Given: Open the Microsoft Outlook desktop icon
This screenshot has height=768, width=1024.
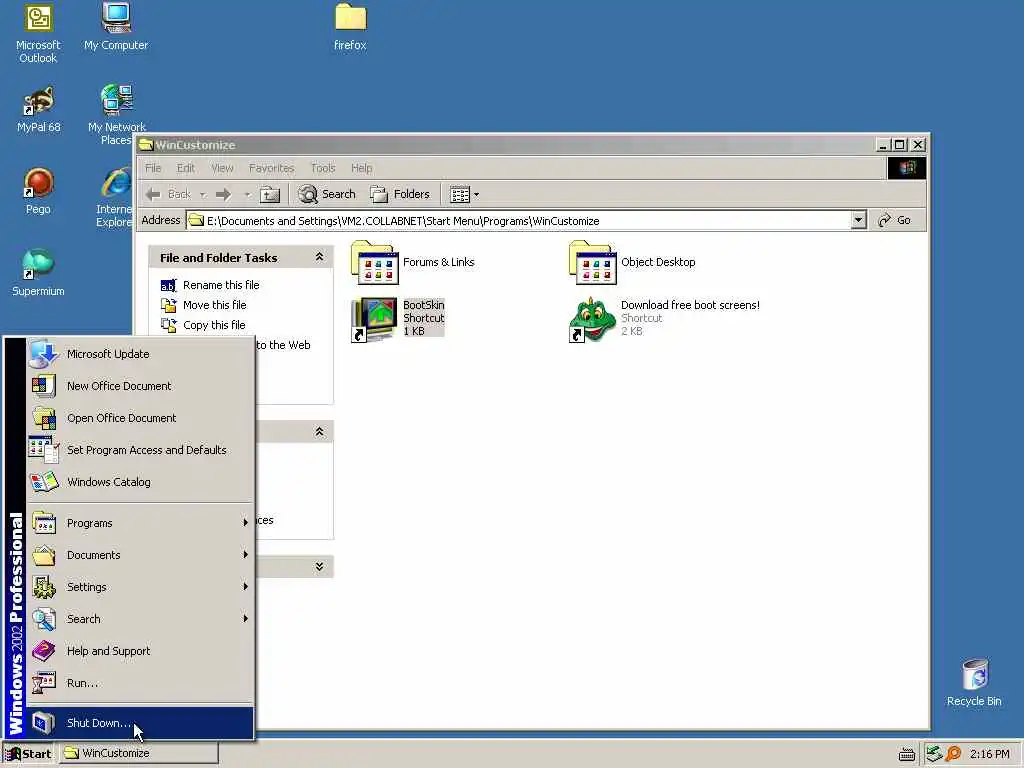Looking at the screenshot, I should [38, 33].
